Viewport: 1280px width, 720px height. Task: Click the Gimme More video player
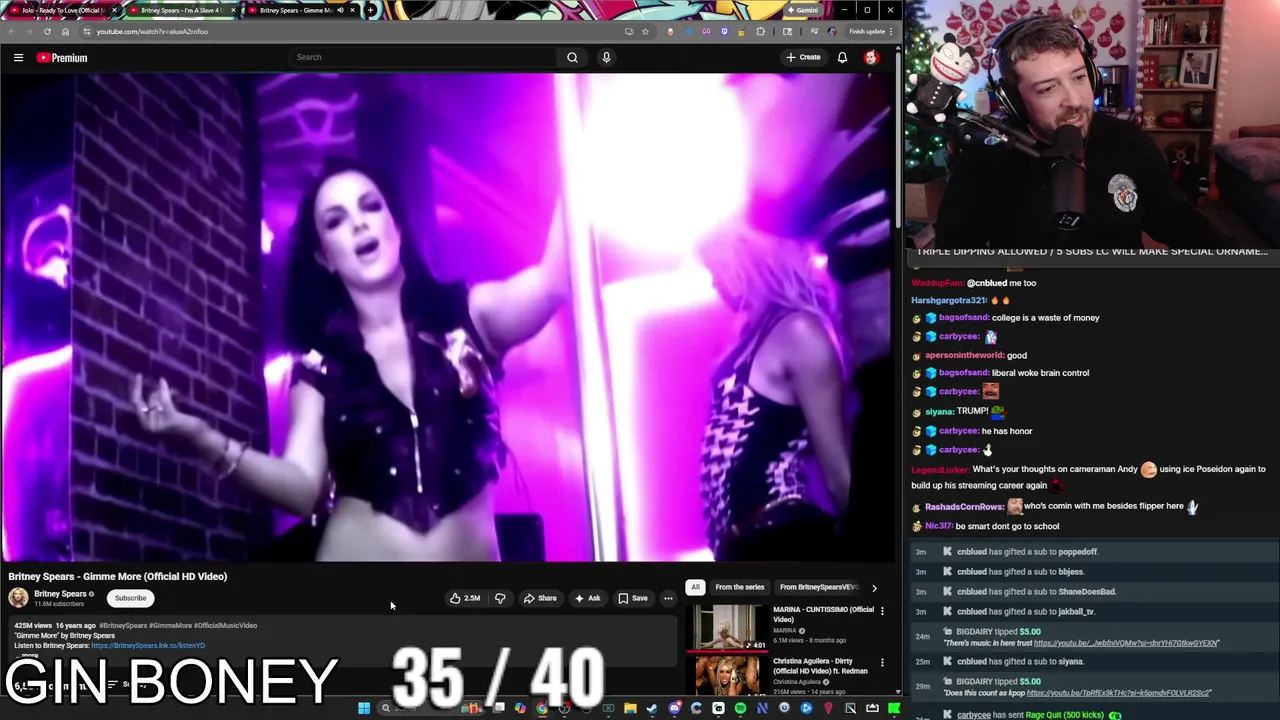point(447,317)
